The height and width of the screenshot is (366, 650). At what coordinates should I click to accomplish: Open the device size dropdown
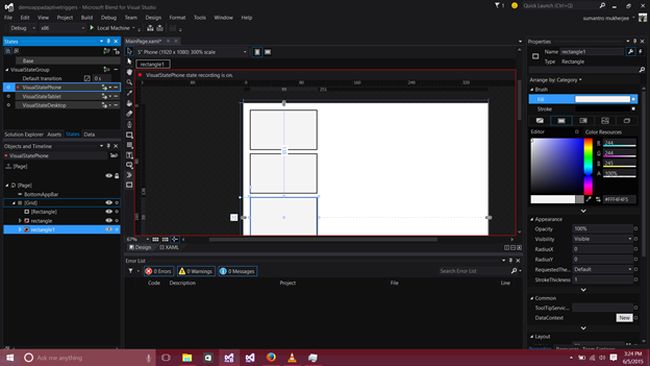coord(192,52)
